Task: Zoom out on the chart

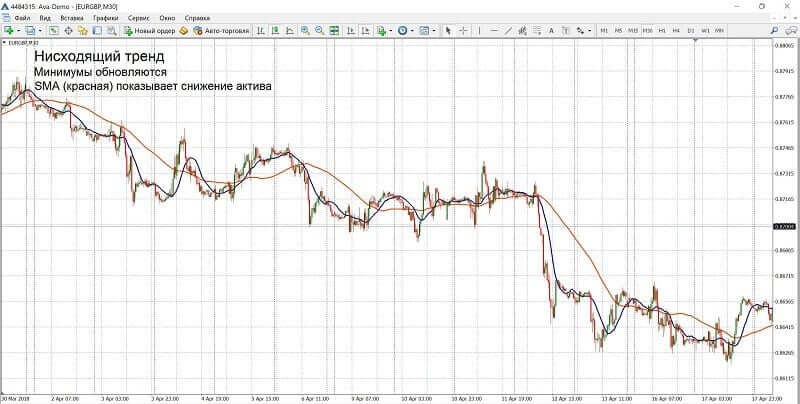Action: coord(319,31)
